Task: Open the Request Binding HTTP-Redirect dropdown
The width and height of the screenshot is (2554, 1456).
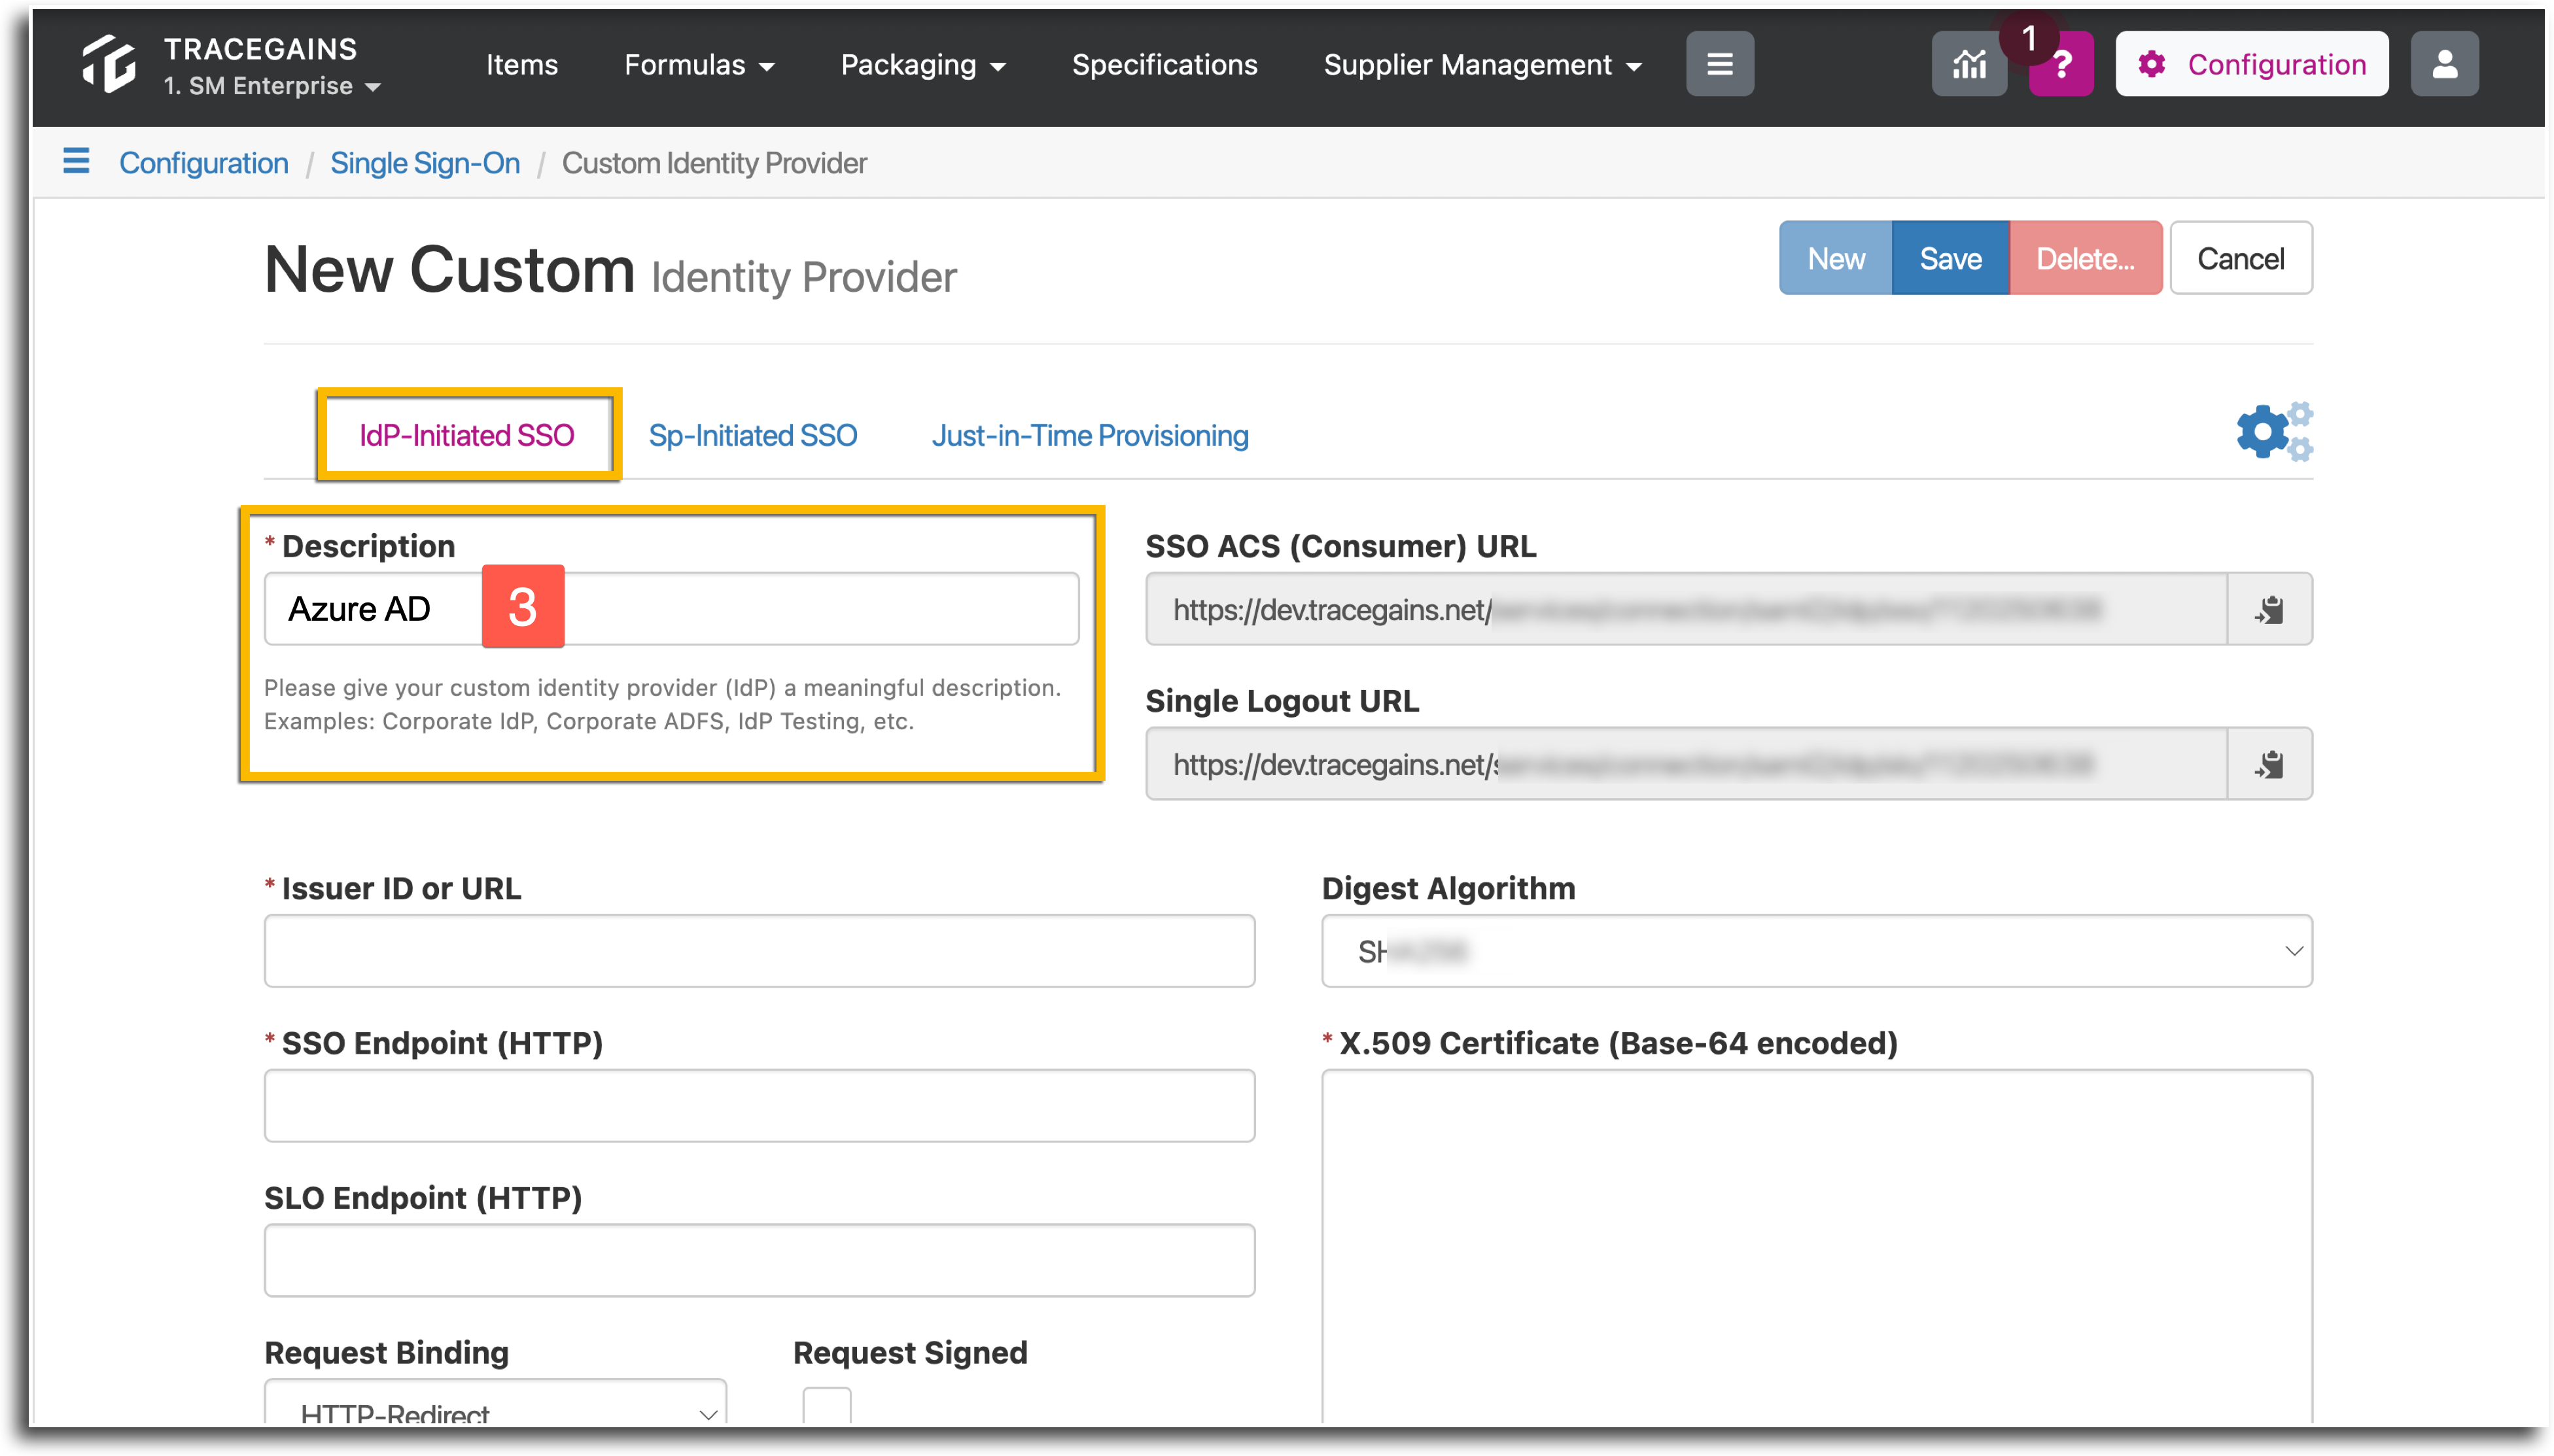Action: pyautogui.click(x=495, y=1404)
